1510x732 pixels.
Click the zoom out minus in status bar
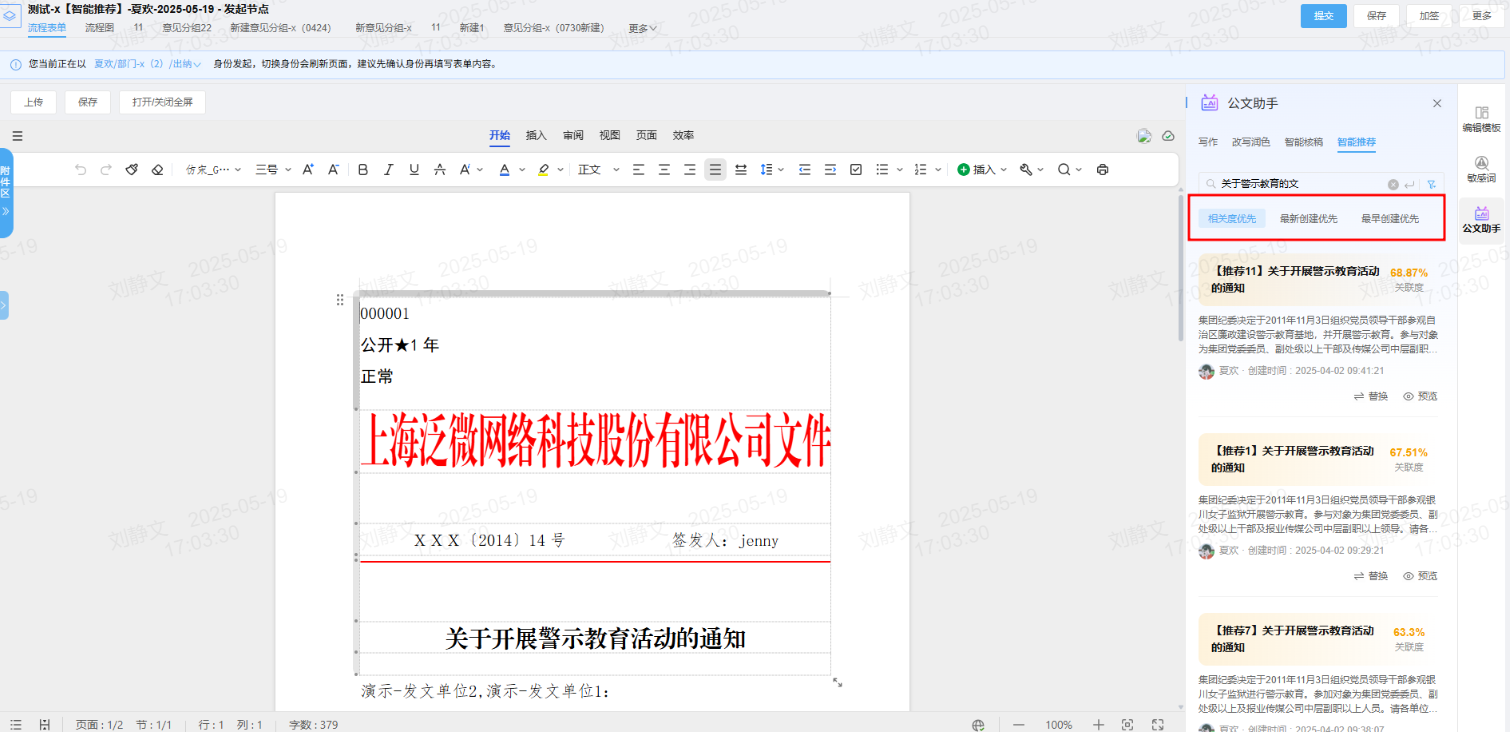[1019, 724]
